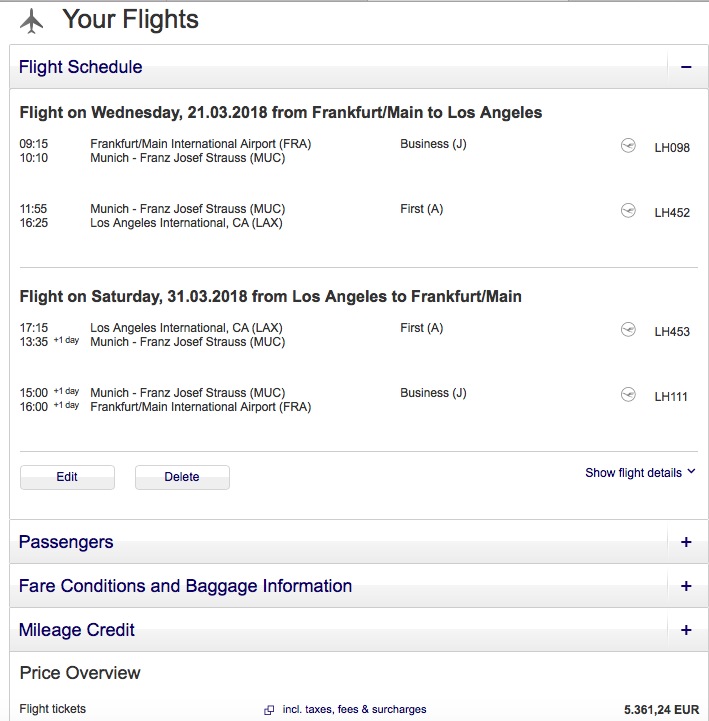Click the Lufthansa logo next to LH098

coord(628,146)
